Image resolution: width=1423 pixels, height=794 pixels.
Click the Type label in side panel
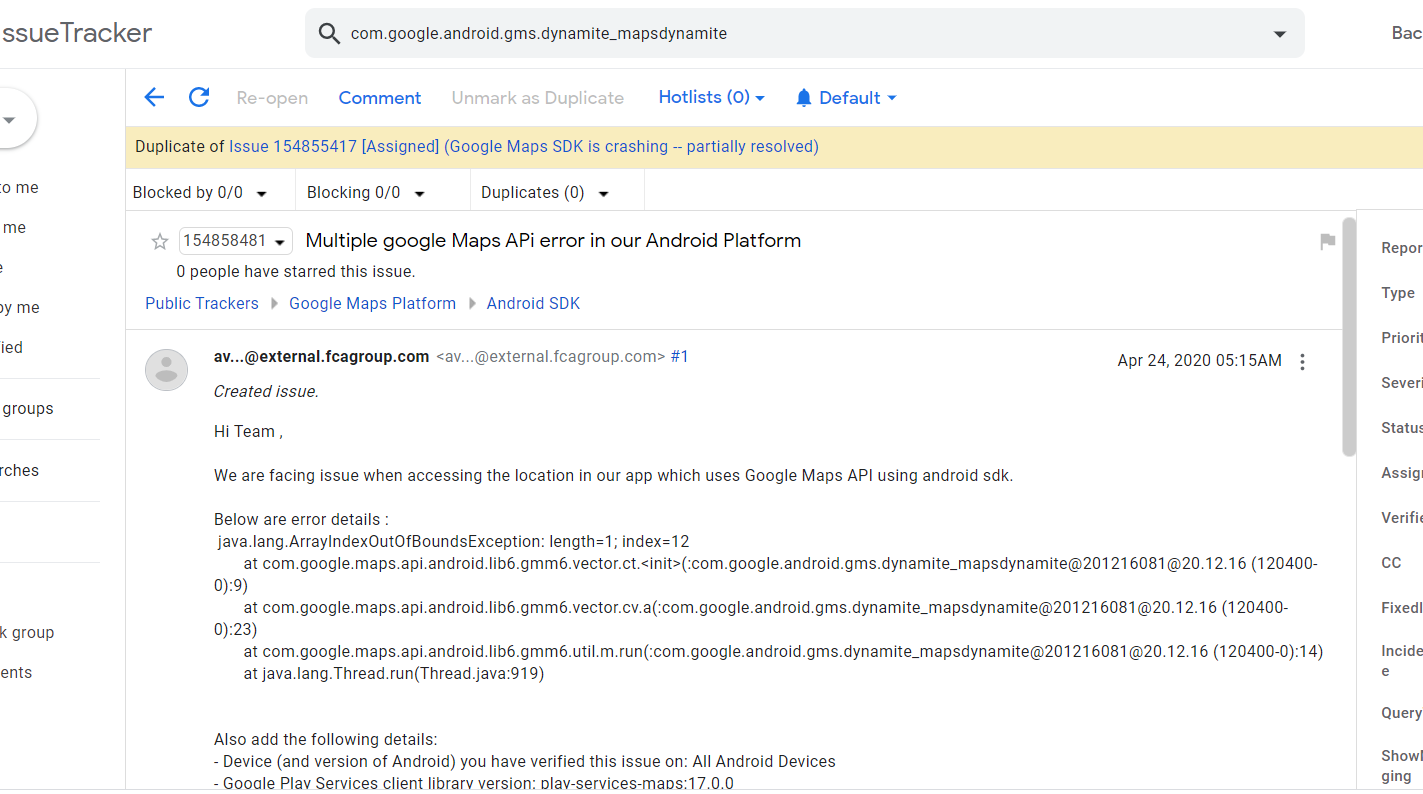click(x=1398, y=293)
